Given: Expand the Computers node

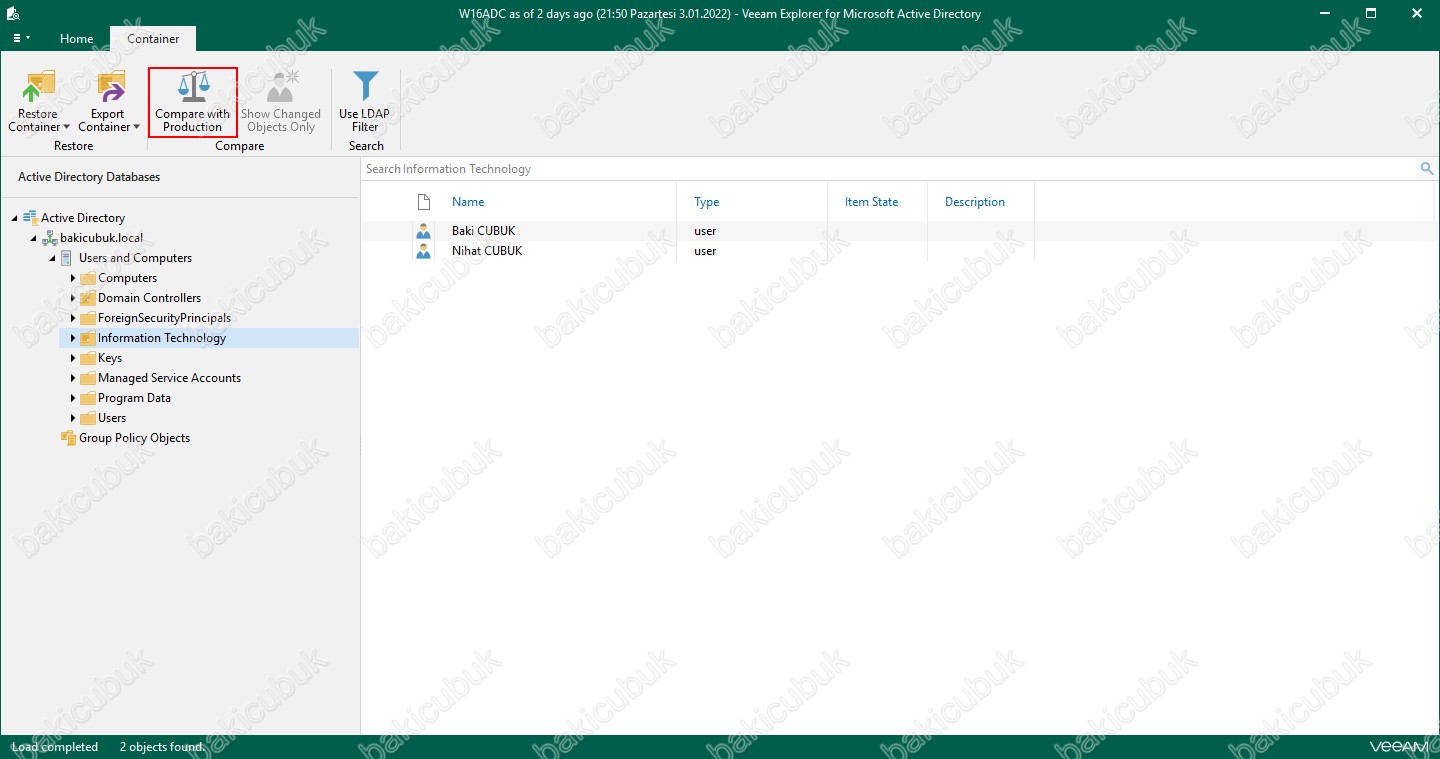Looking at the screenshot, I should [73, 278].
